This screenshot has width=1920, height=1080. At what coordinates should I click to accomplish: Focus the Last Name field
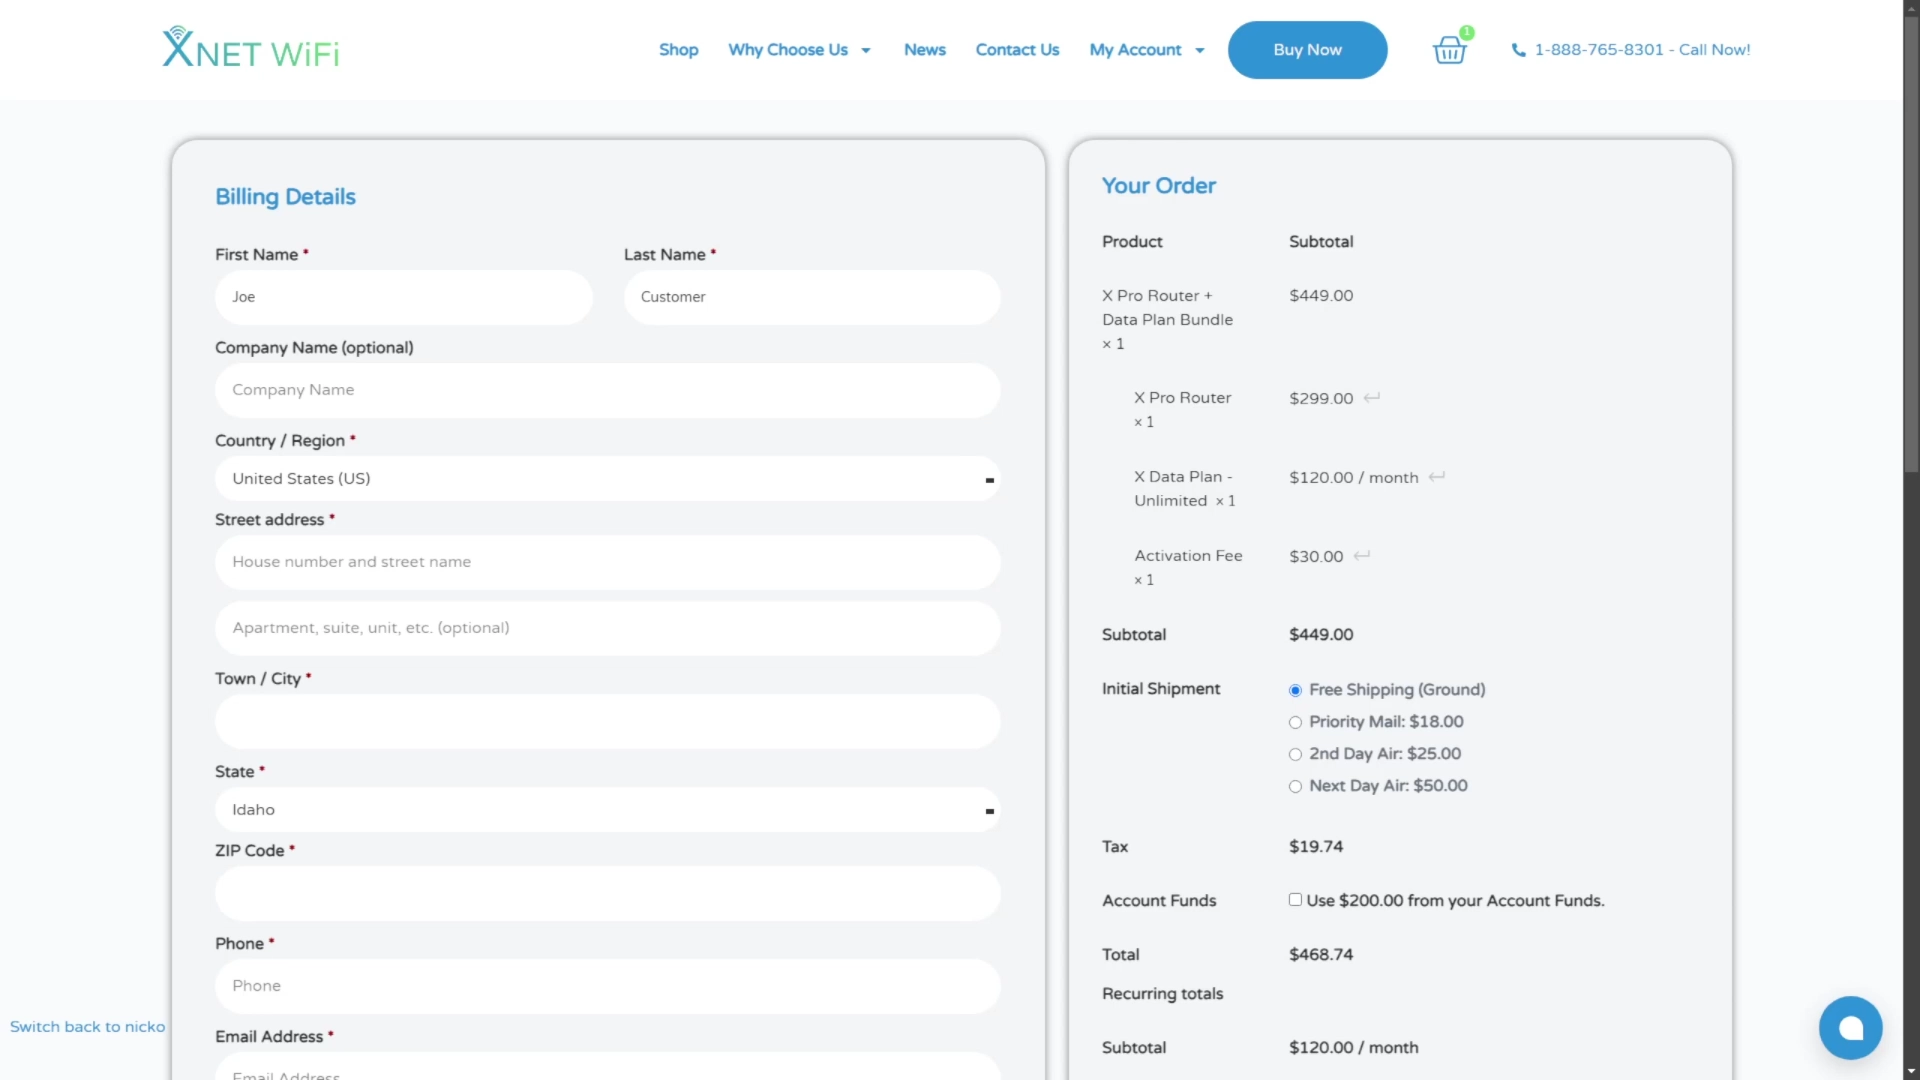click(812, 297)
